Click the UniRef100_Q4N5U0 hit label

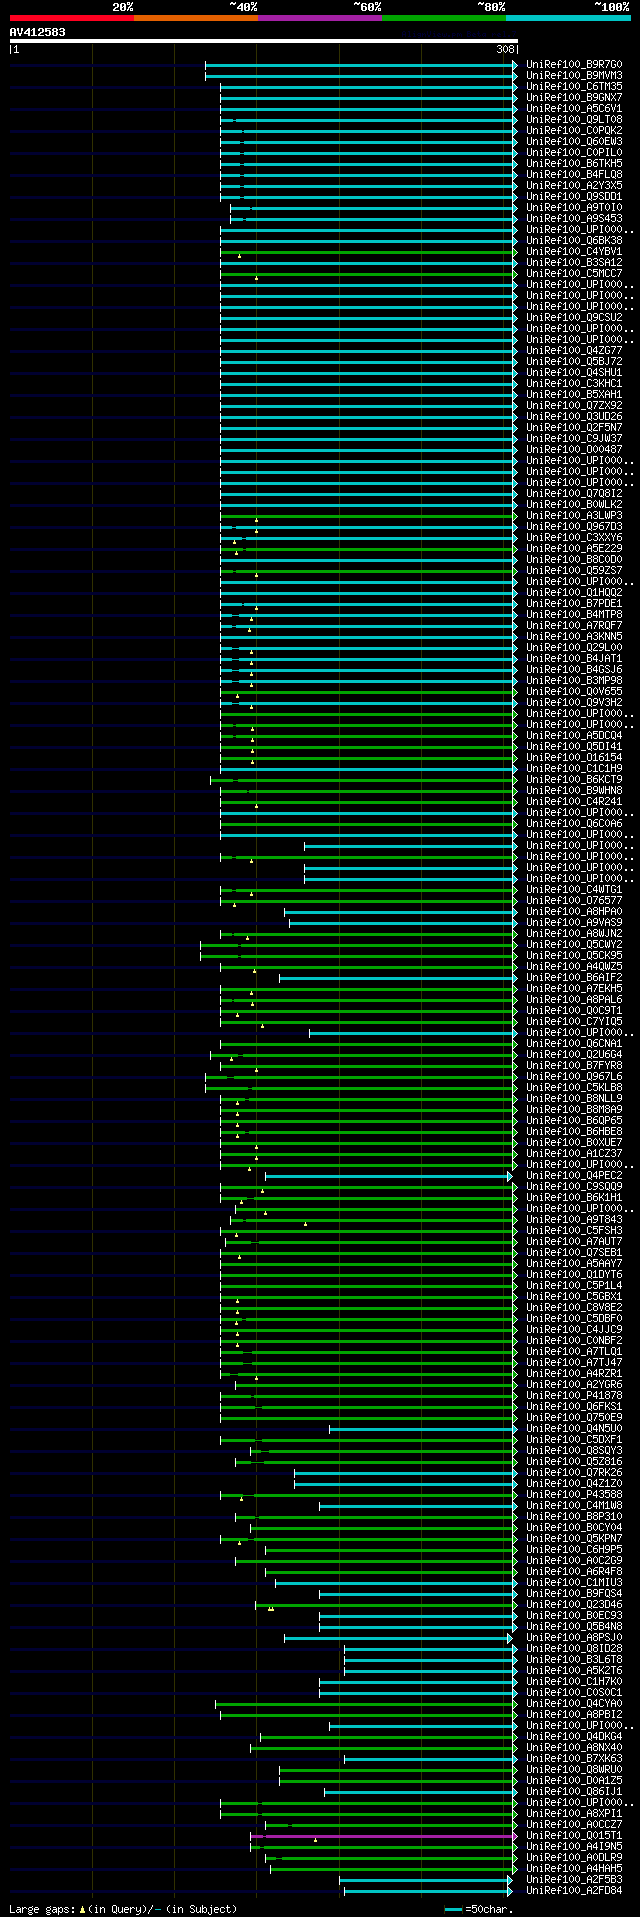coord(574,1428)
